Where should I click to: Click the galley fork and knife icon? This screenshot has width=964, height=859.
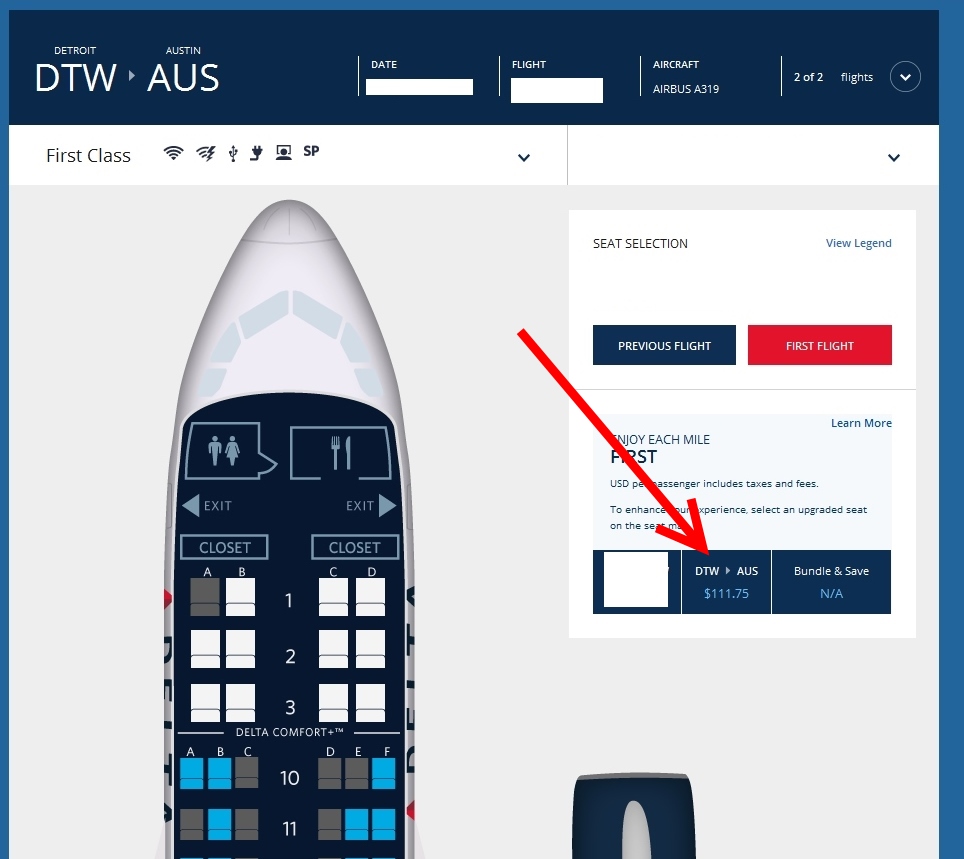tap(341, 453)
